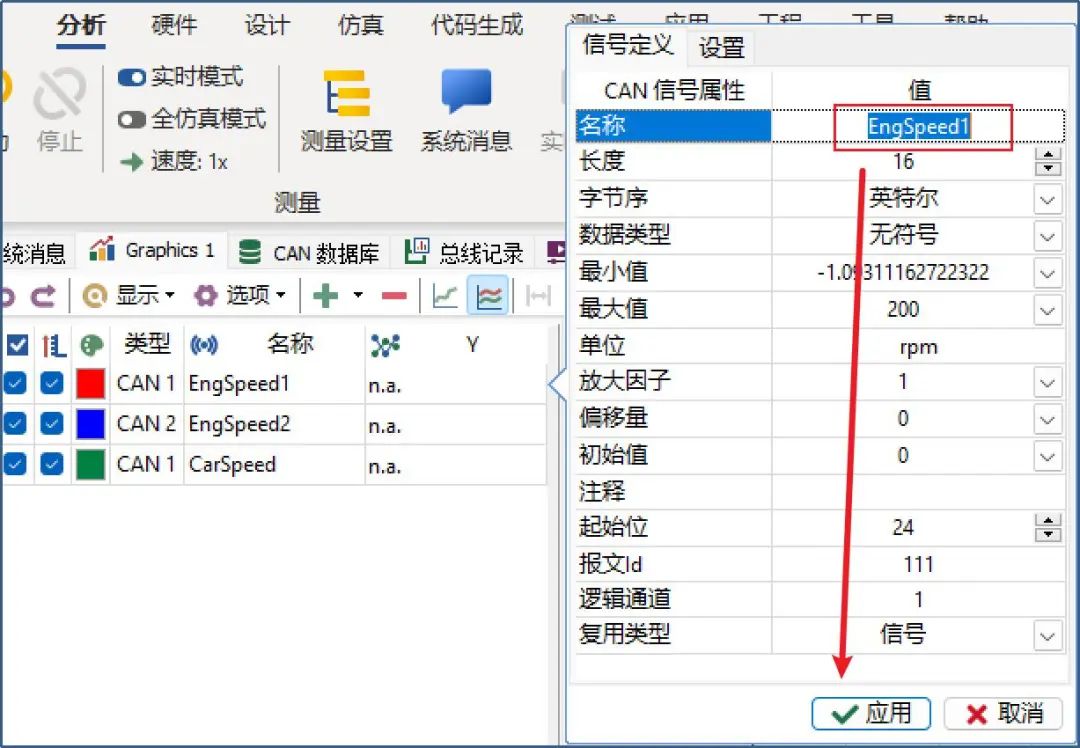Enable 全仿真模式 toggle
Screen dimensions: 1080x748
pyautogui.click(x=133, y=119)
